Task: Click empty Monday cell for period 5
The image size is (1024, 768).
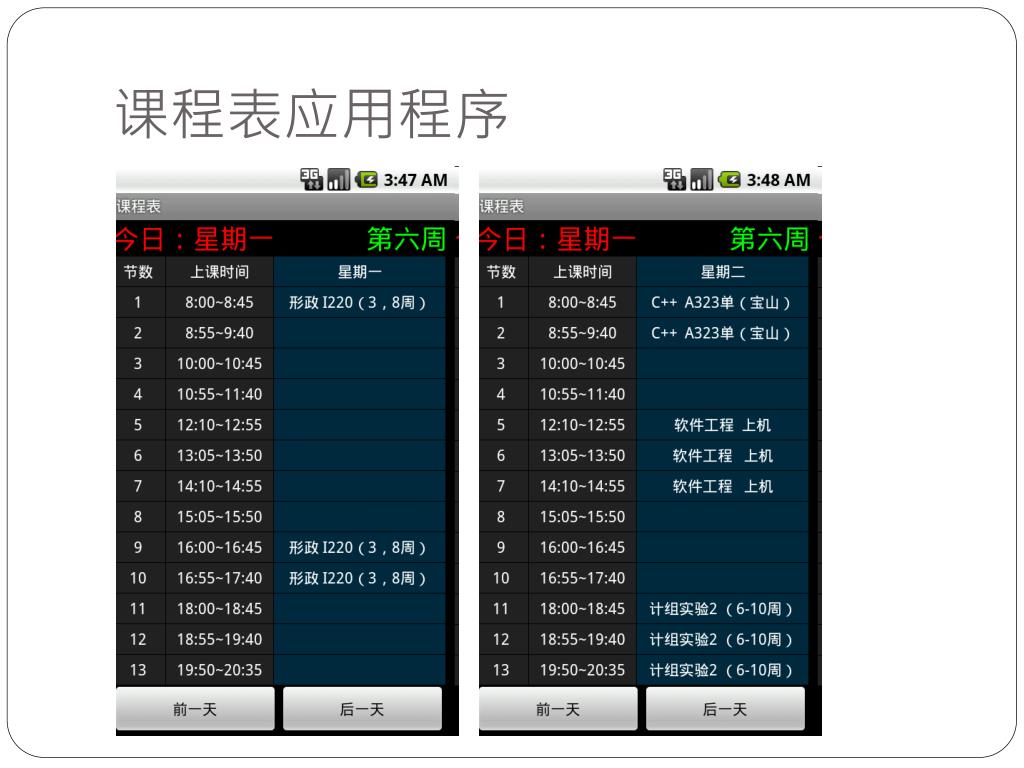Action: pyautogui.click(x=360, y=425)
